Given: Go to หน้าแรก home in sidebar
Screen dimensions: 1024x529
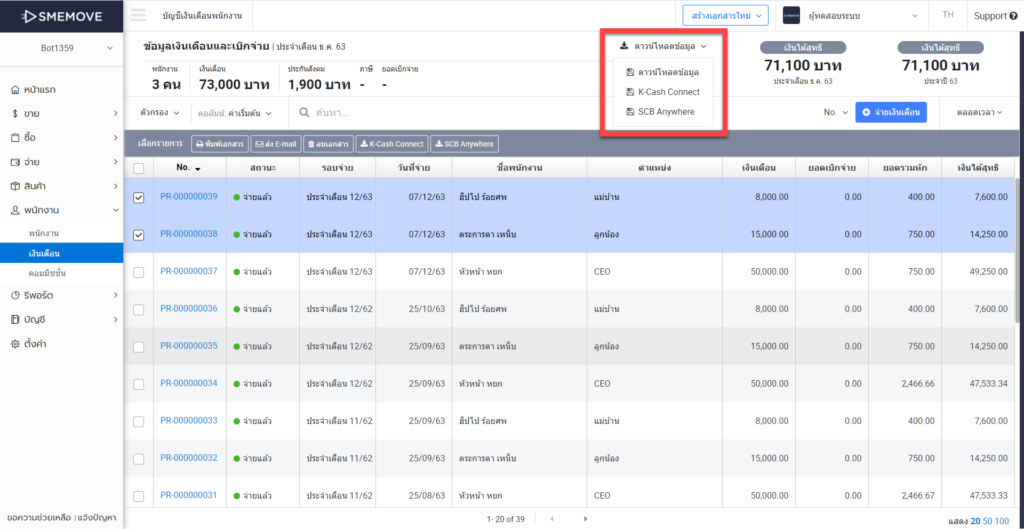Looking at the screenshot, I should [x=40, y=89].
